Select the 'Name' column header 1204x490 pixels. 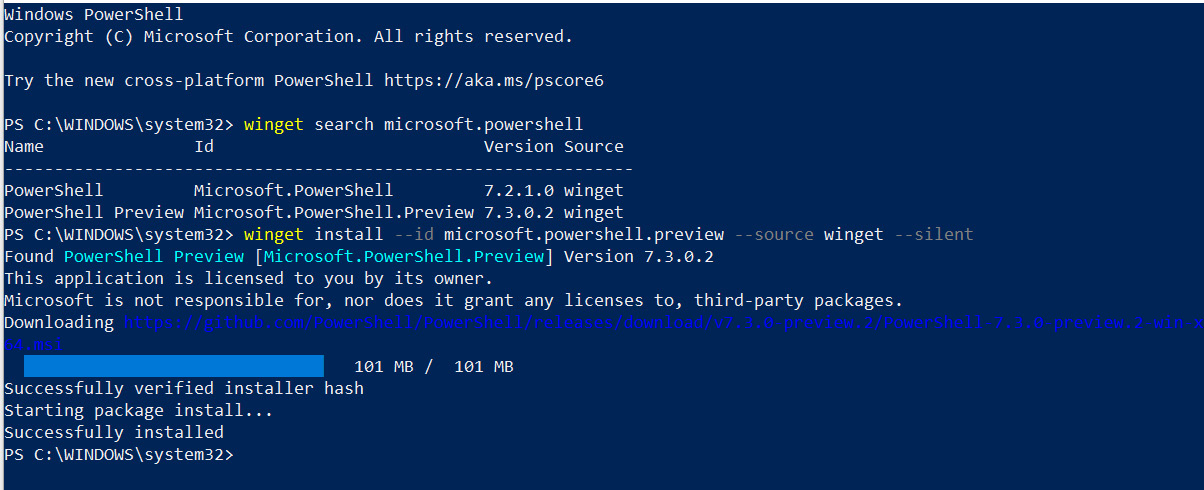(x=24, y=147)
